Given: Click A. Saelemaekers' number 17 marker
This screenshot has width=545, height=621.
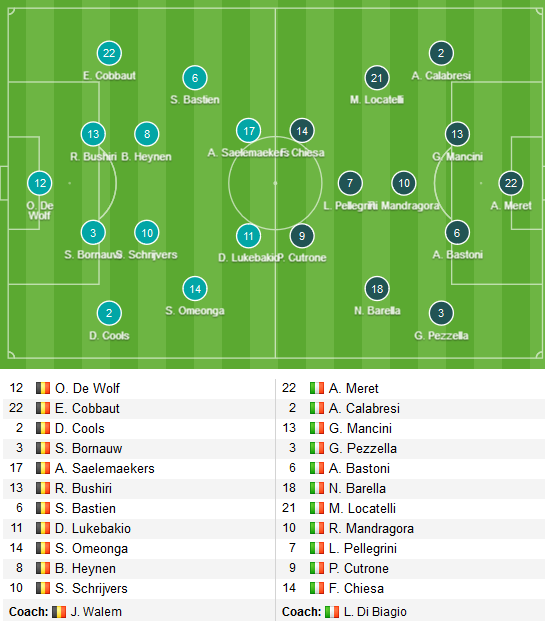Looking at the screenshot, I should [248, 131].
